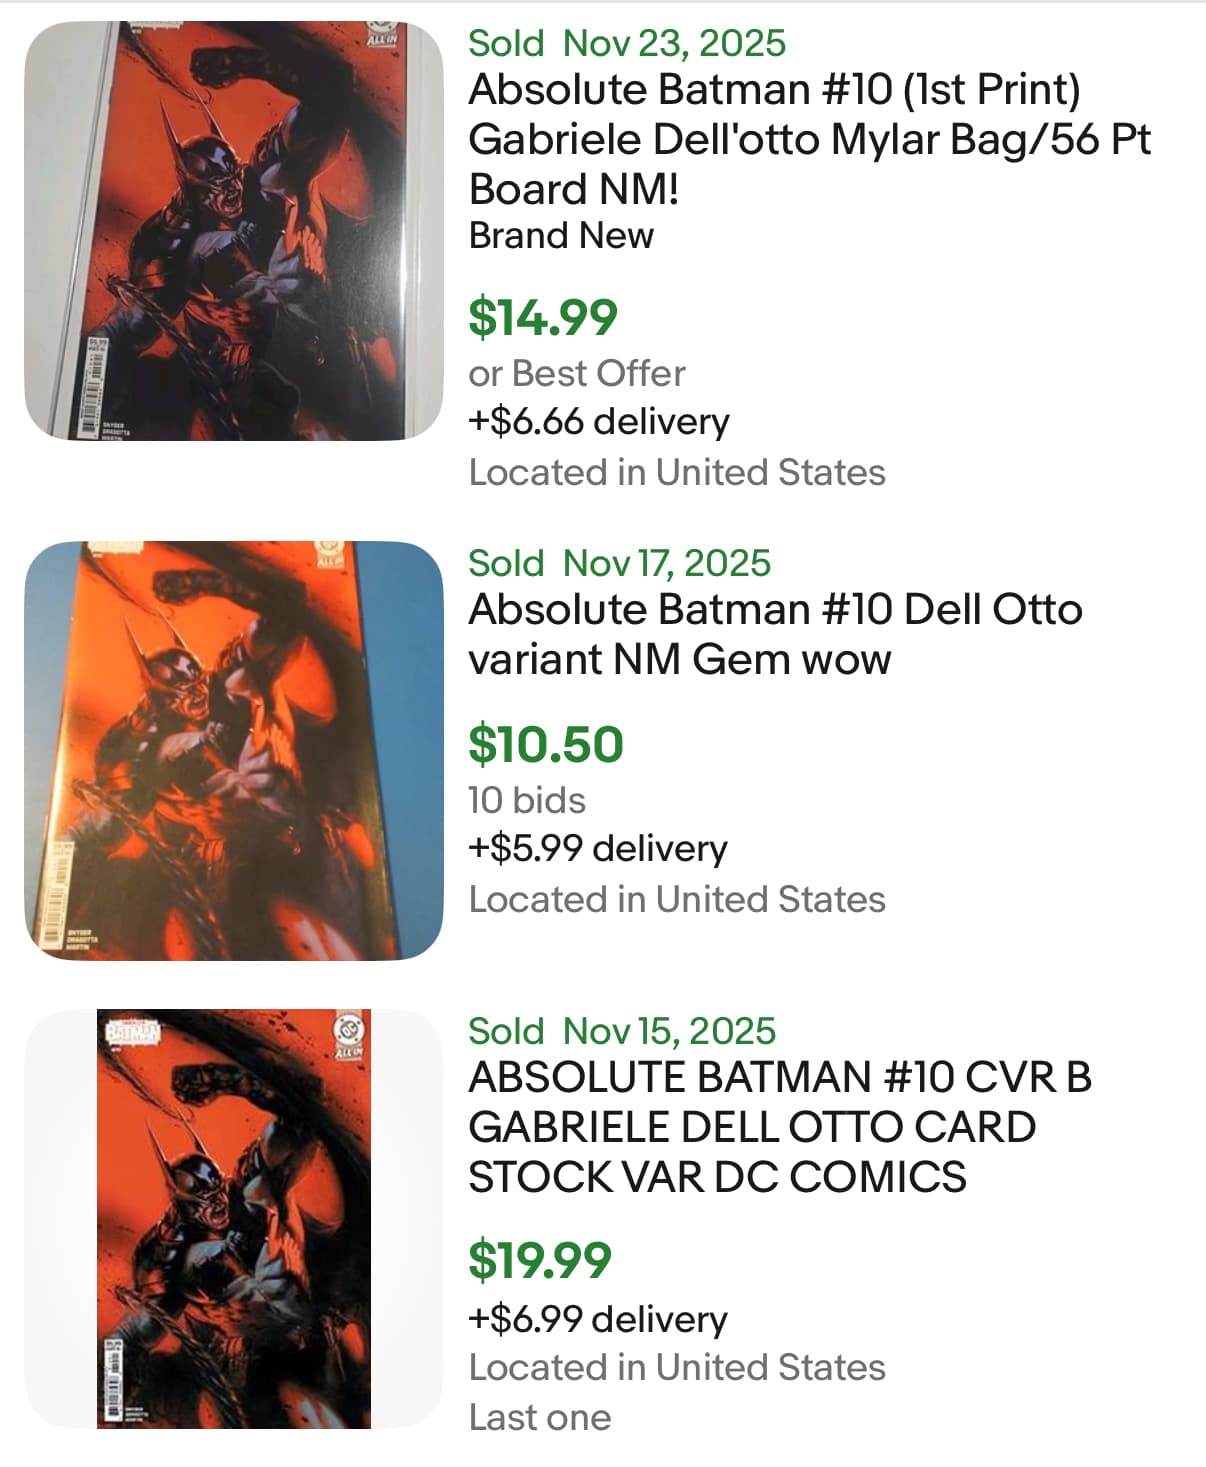Click the 'Sold Nov 15, 2025' label

pos(621,1031)
